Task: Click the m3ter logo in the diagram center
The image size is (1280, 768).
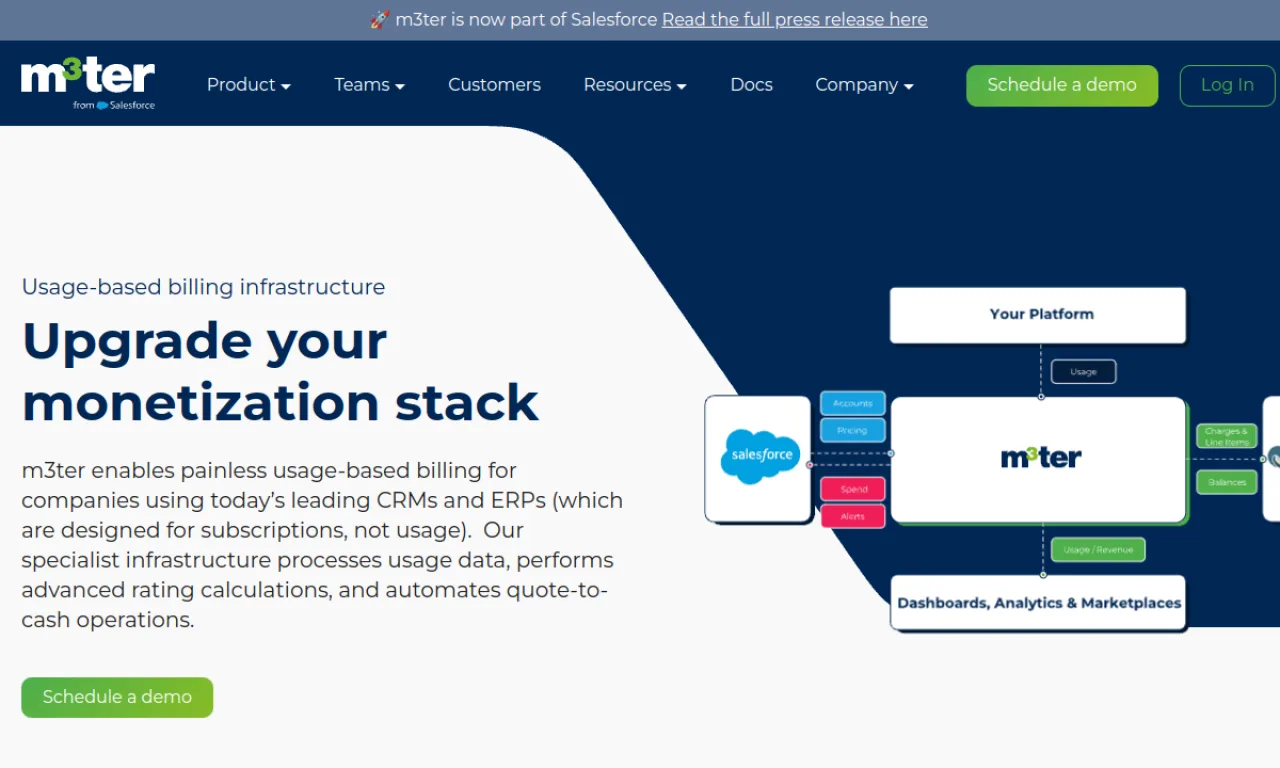Action: pos(1041,457)
